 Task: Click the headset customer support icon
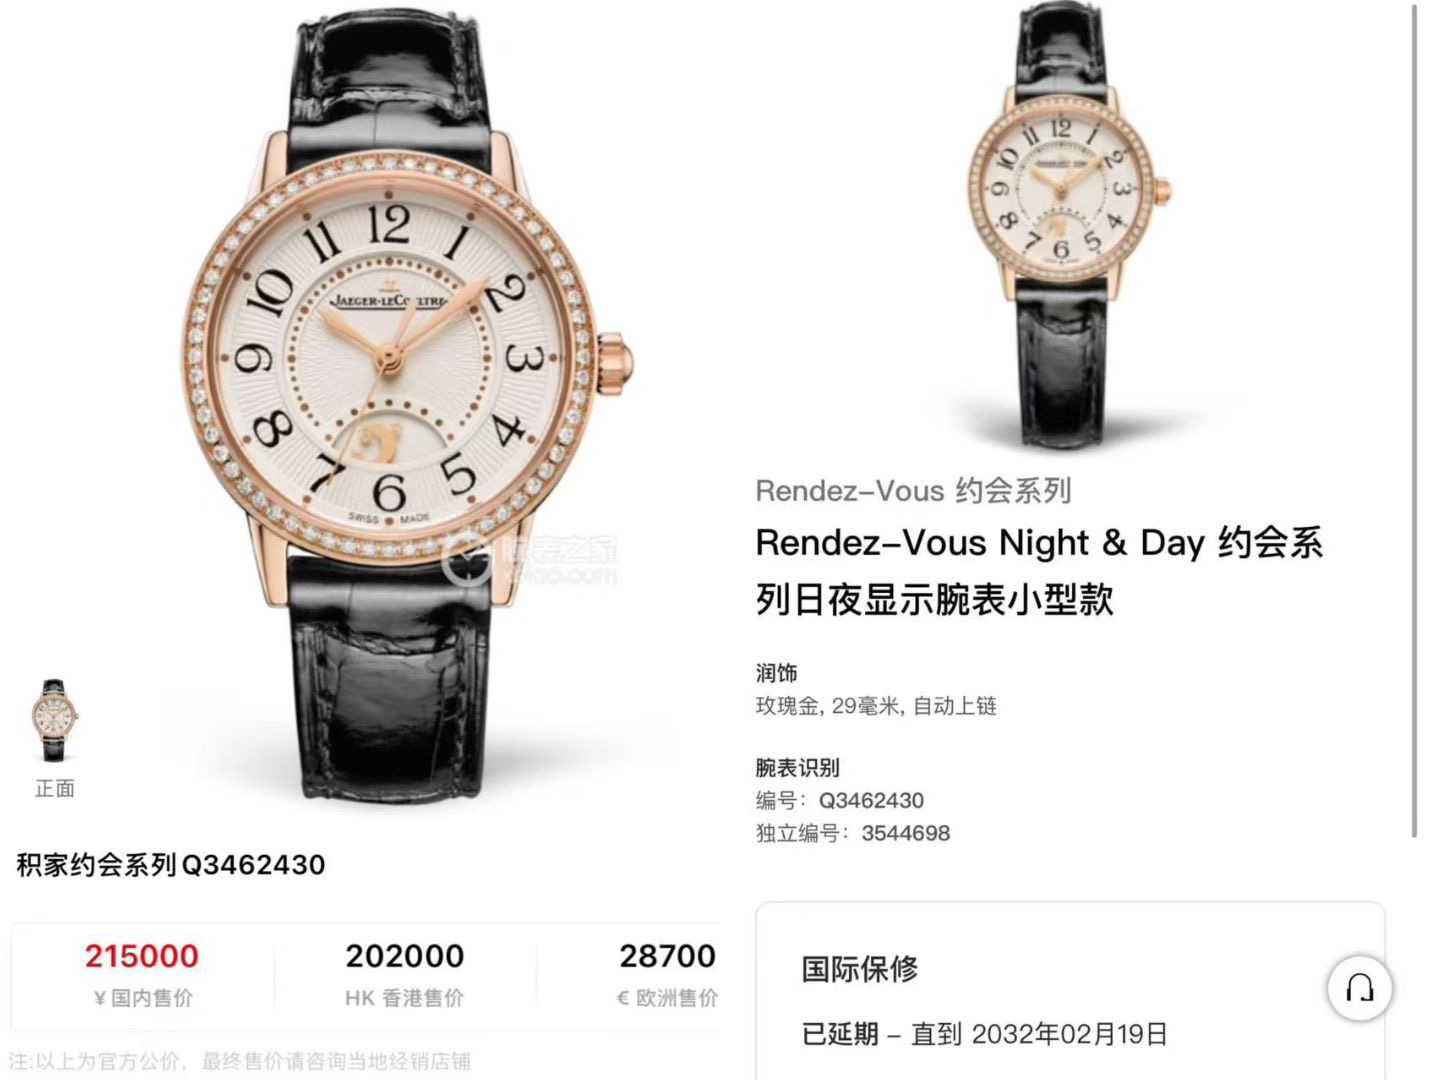tap(1359, 988)
